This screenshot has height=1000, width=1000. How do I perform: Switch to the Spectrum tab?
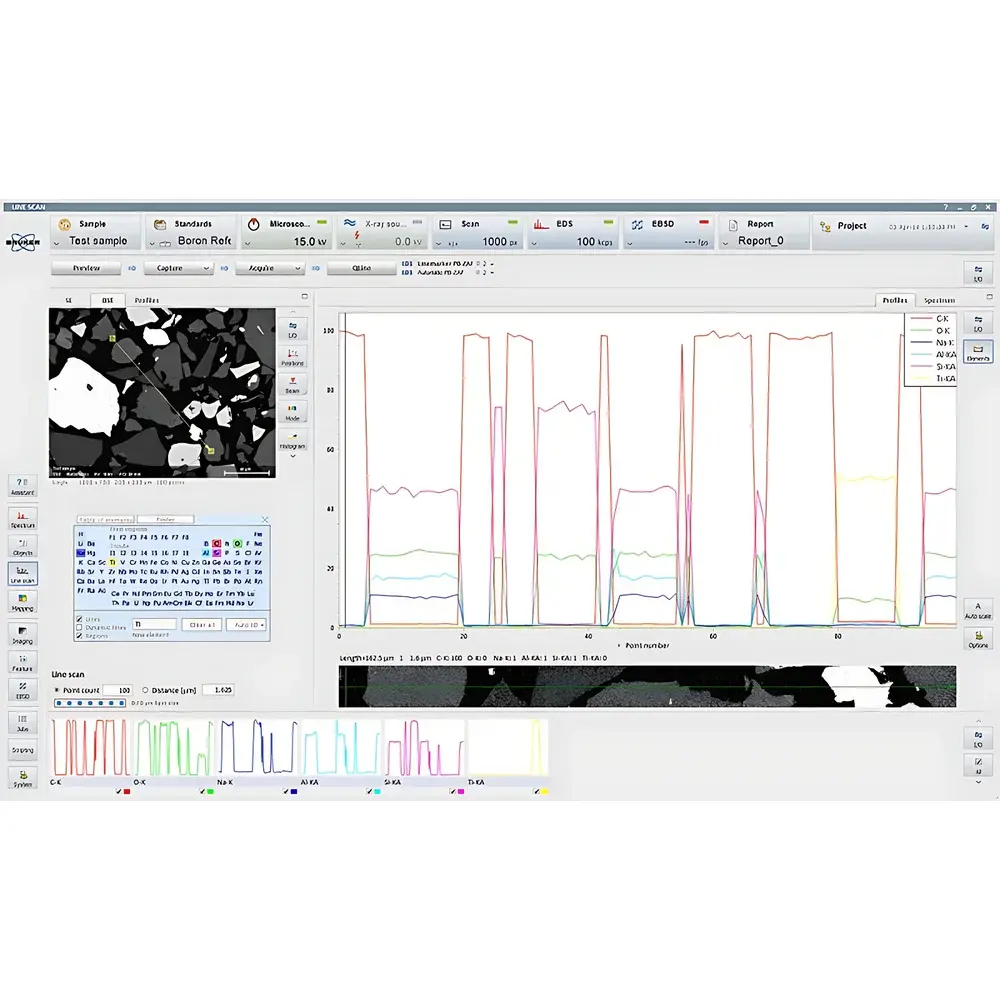(941, 300)
